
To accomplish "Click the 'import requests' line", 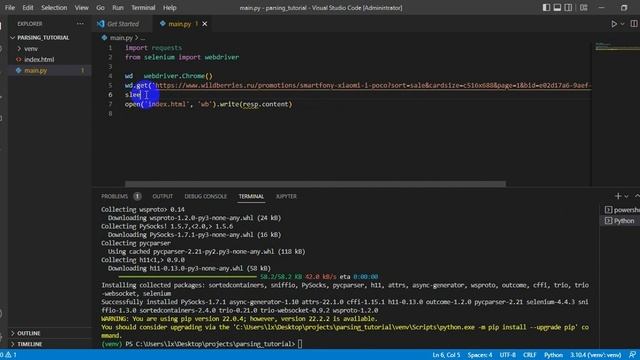I will point(153,48).
